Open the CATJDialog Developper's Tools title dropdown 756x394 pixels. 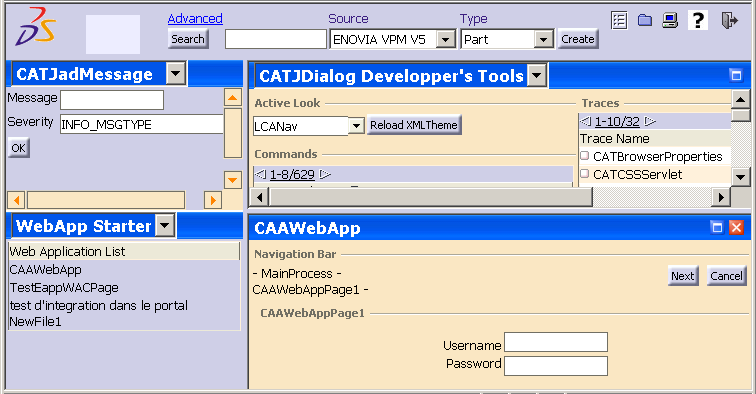(x=537, y=75)
